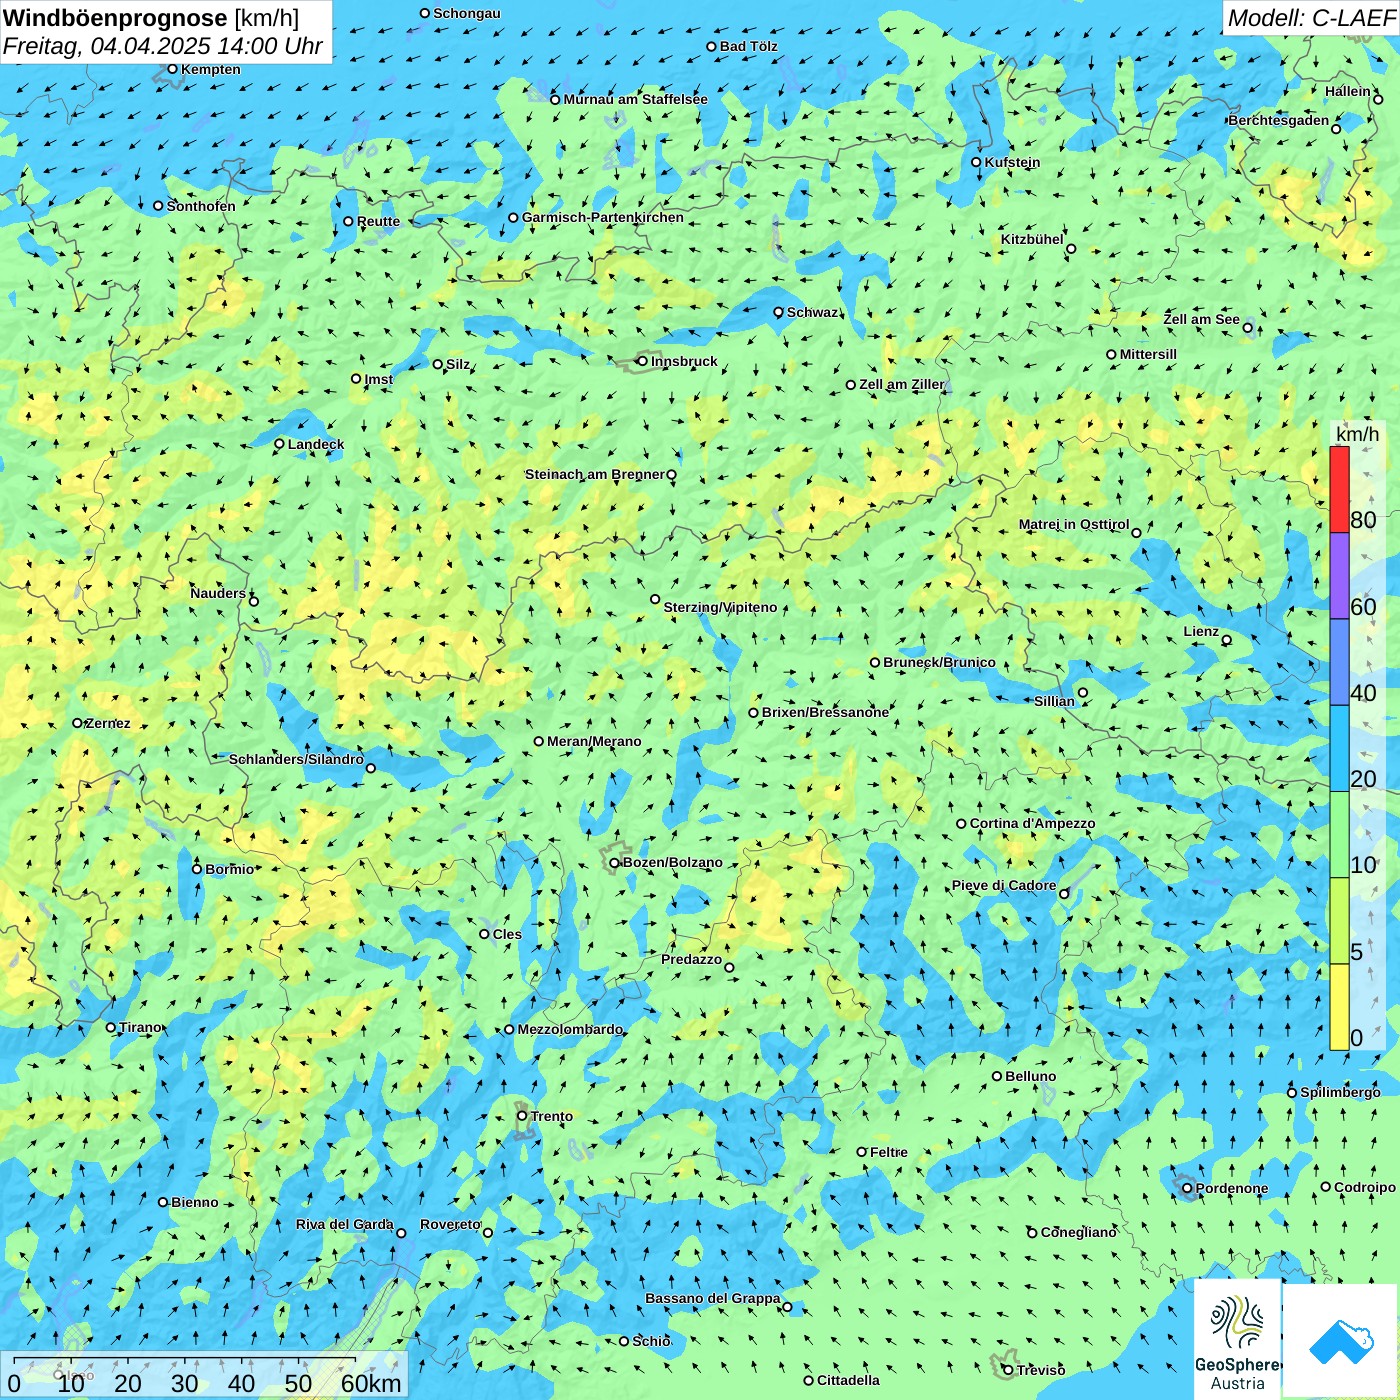Select the Cles label

coord(507,934)
